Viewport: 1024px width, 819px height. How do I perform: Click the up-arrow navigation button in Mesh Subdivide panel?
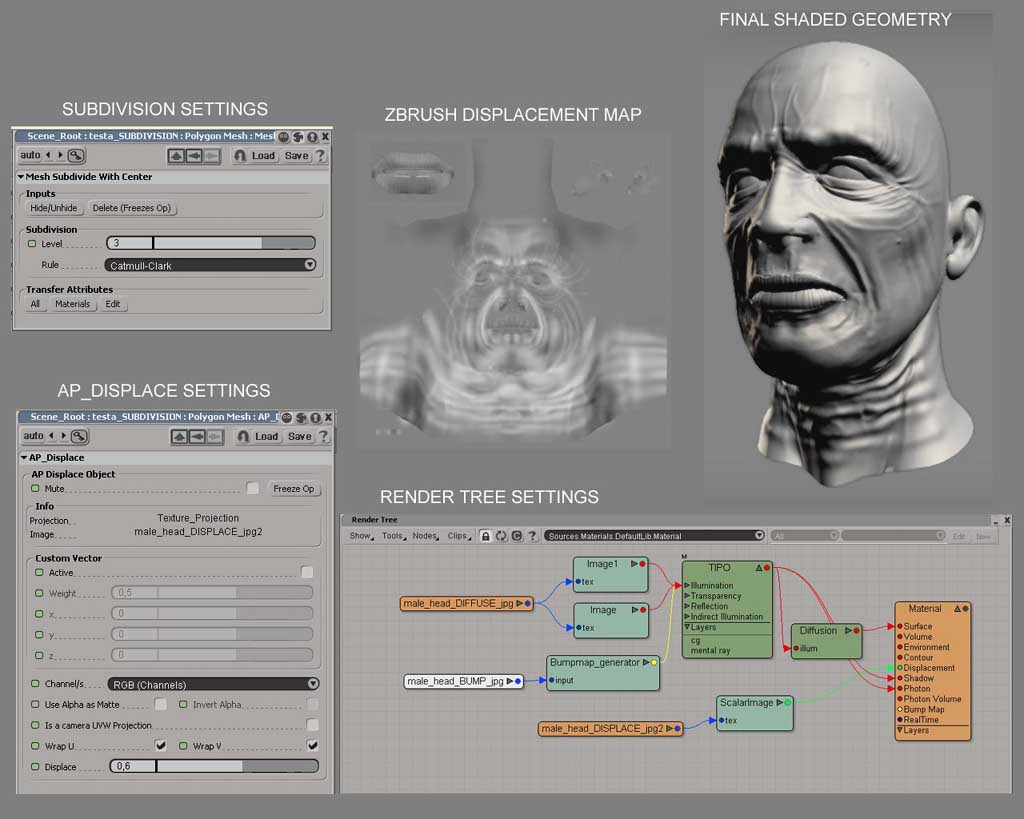[176, 155]
